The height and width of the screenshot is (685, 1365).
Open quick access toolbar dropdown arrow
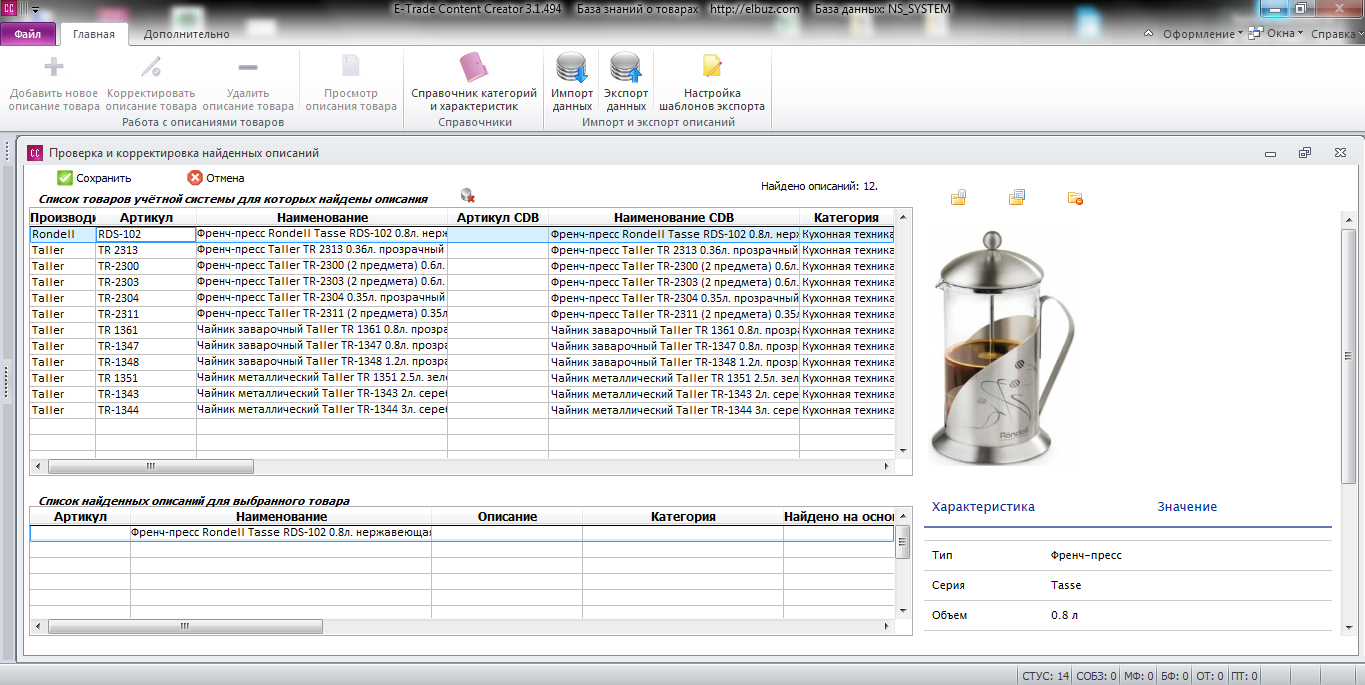tap(36, 9)
